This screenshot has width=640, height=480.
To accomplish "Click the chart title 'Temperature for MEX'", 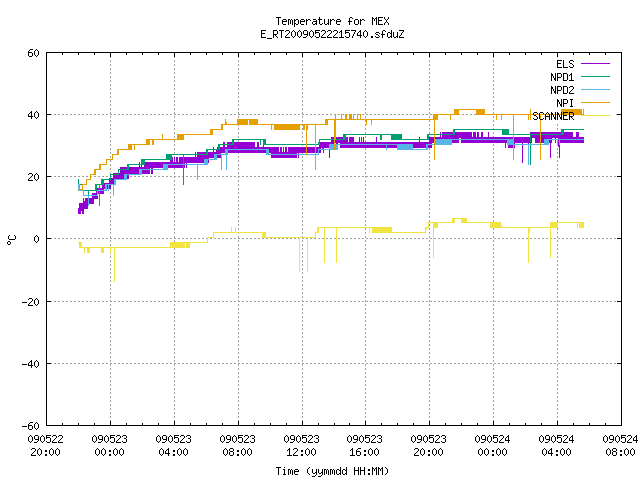I will pos(332,21).
